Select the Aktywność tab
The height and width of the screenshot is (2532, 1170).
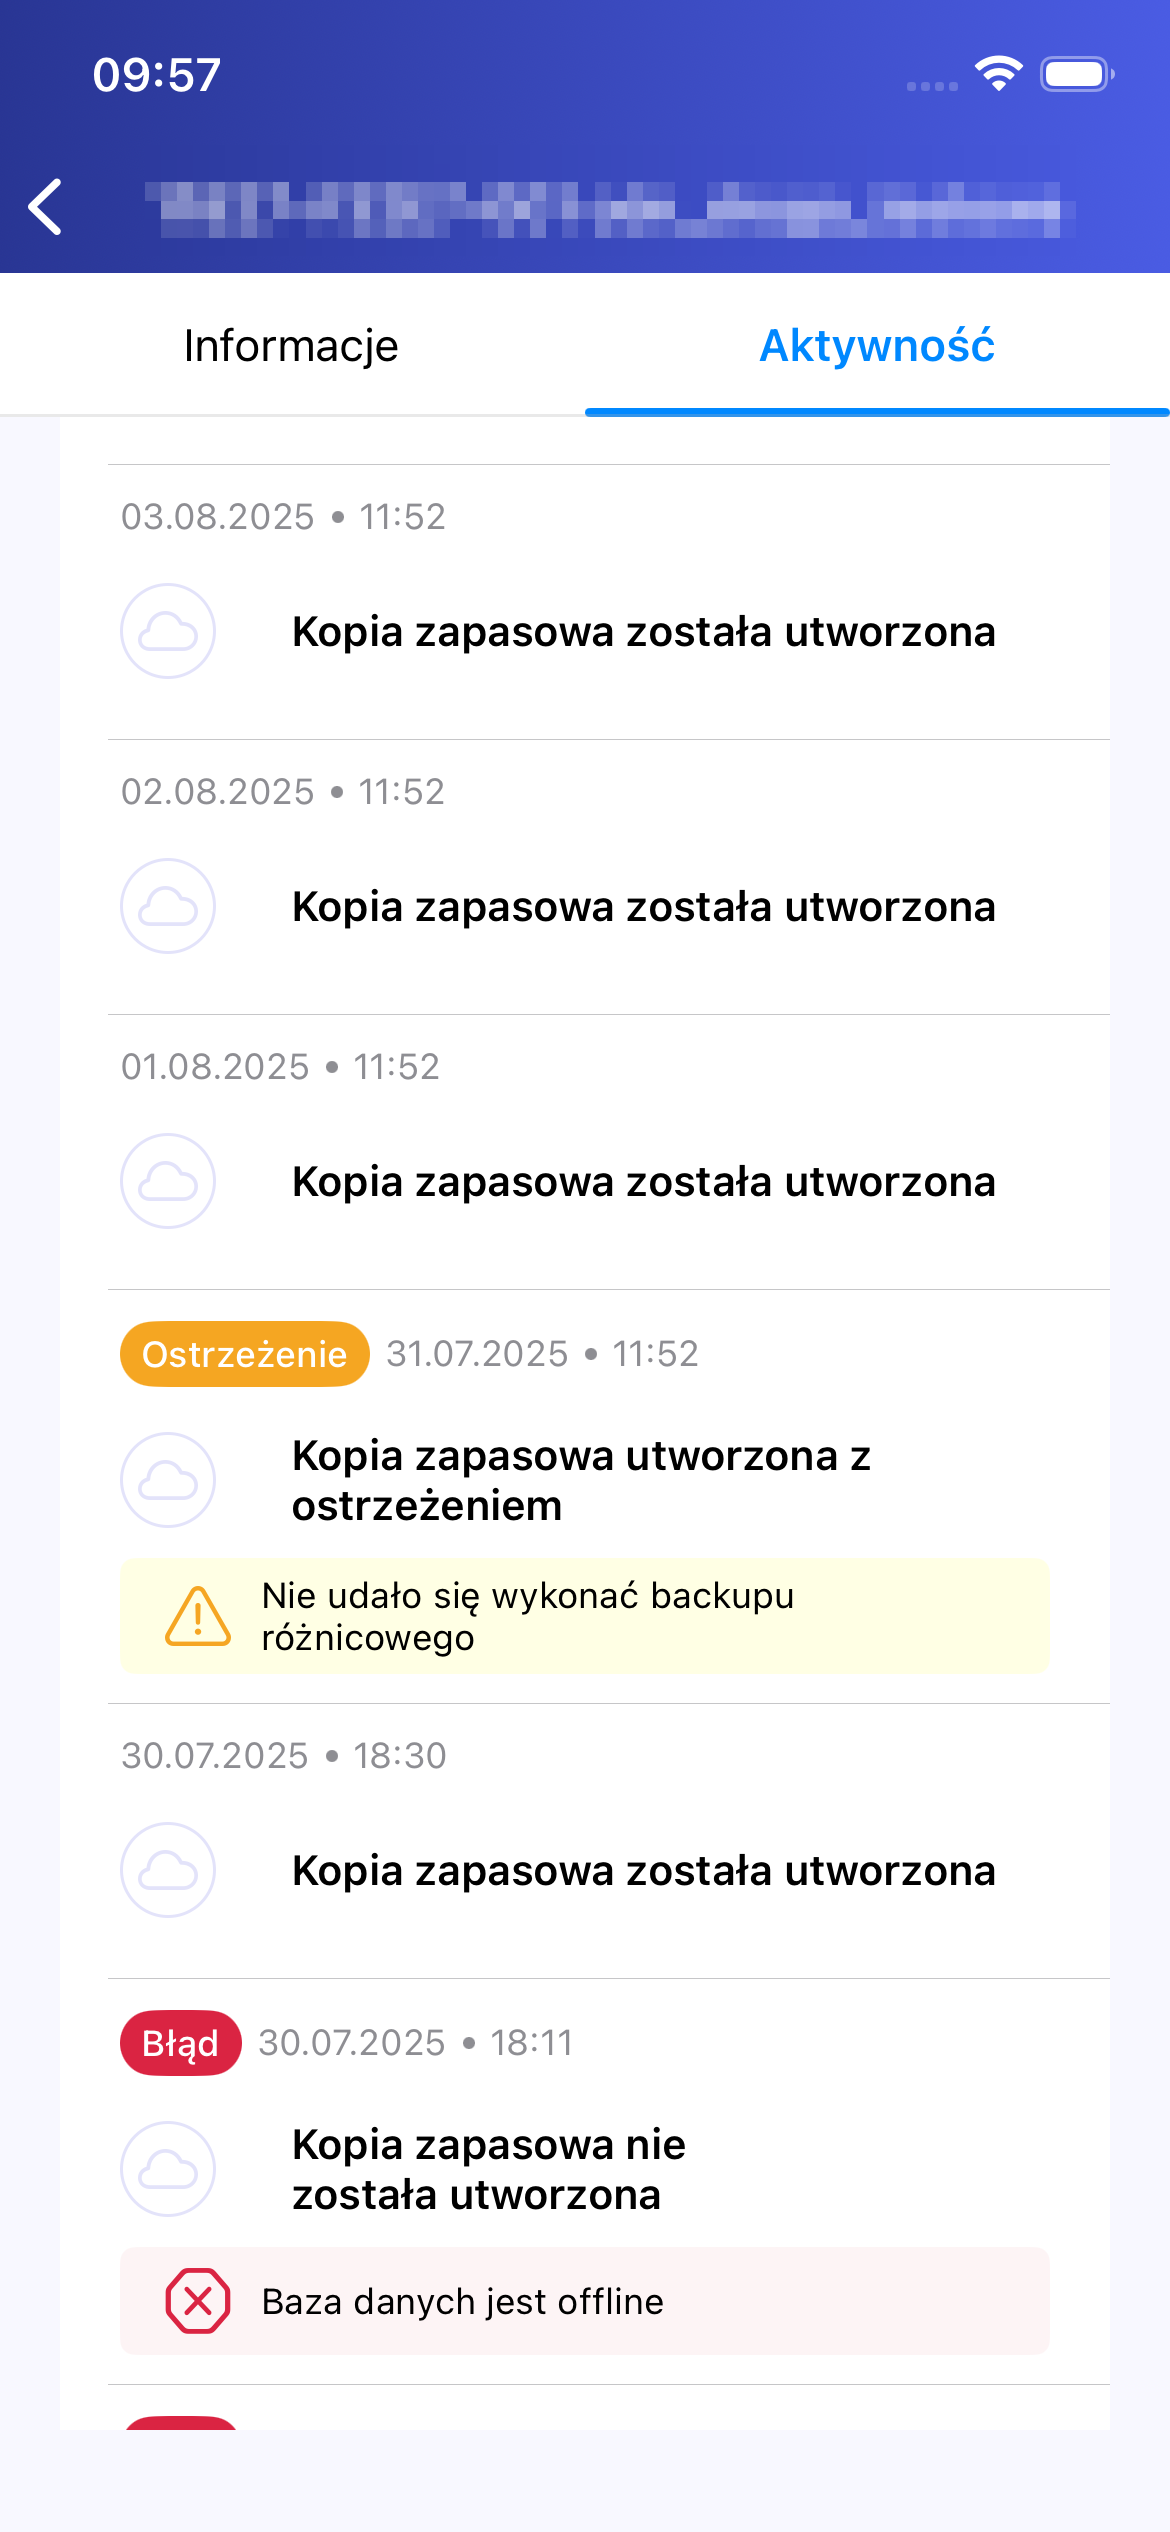click(x=877, y=346)
